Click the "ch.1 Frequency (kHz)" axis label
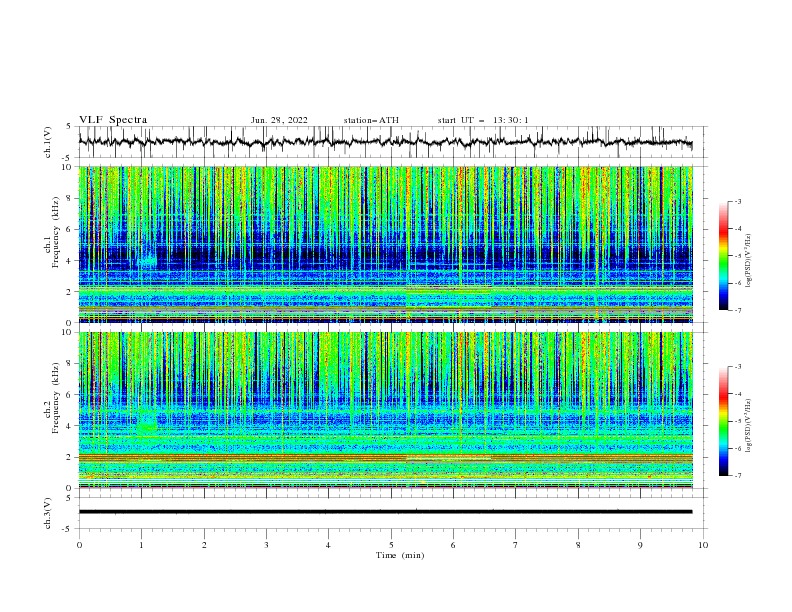792x612 pixels. point(52,233)
